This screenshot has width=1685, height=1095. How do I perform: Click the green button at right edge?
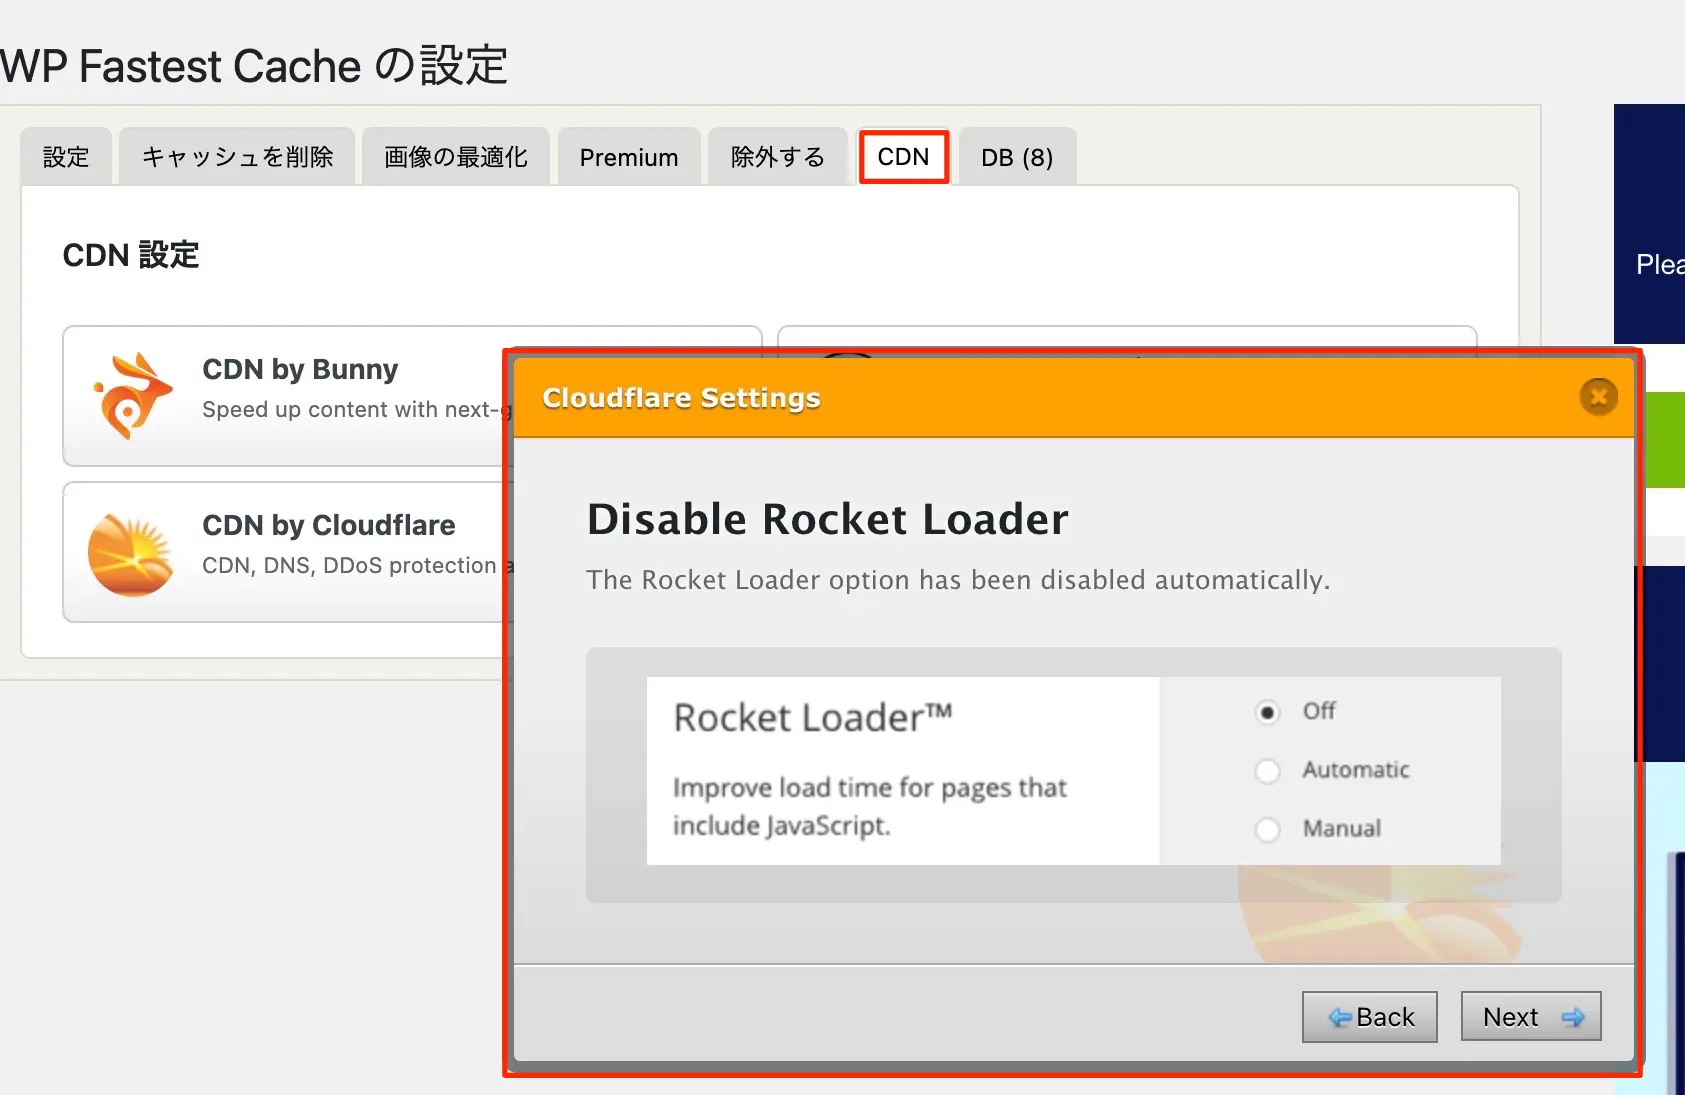point(1664,440)
